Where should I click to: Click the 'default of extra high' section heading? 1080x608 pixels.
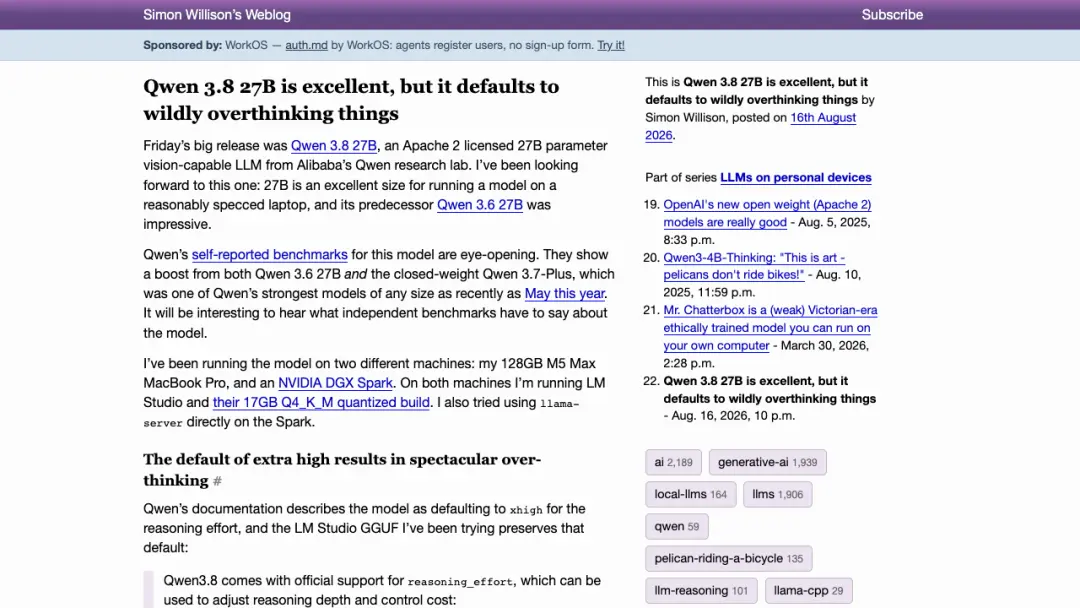click(x=342, y=470)
